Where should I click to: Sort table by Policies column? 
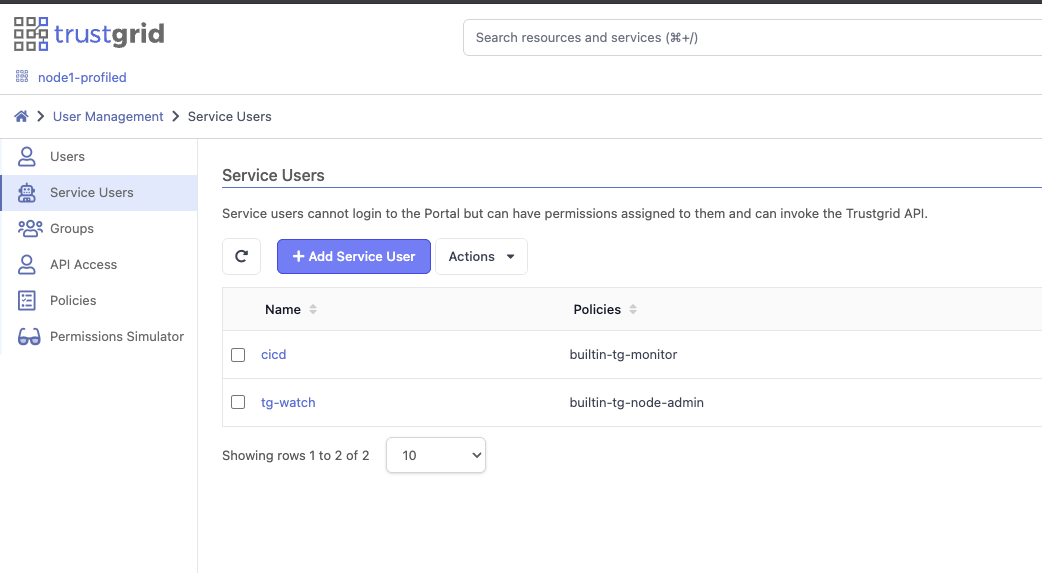[633, 310]
